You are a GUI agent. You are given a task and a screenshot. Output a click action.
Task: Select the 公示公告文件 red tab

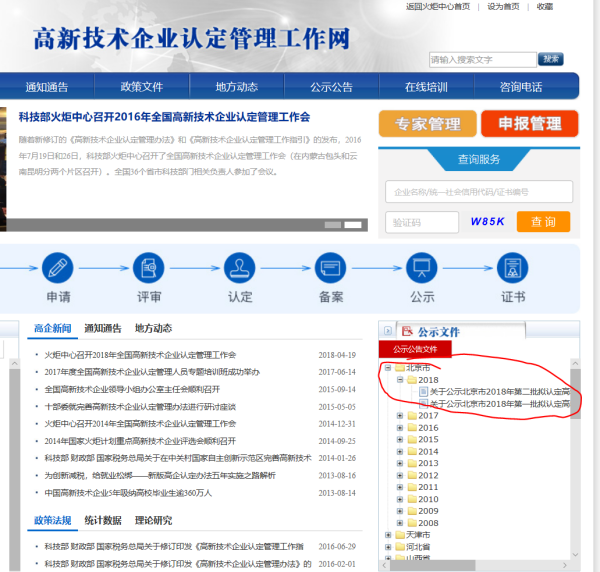(415, 349)
